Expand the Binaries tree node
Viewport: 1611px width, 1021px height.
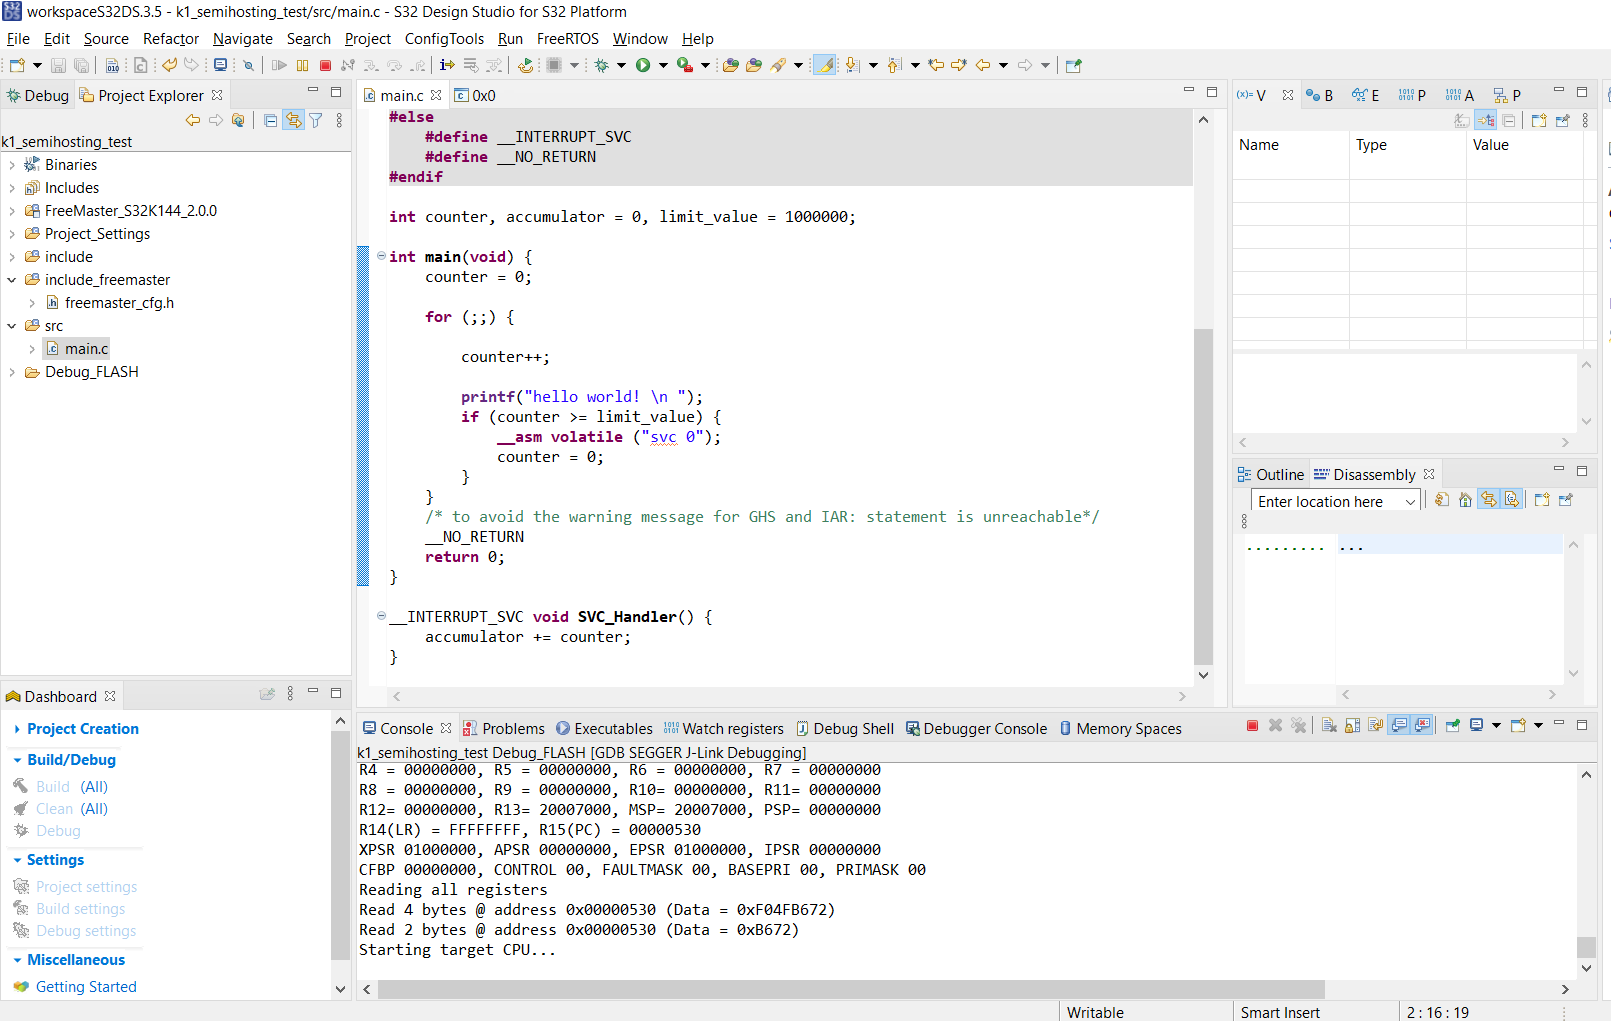(x=12, y=164)
